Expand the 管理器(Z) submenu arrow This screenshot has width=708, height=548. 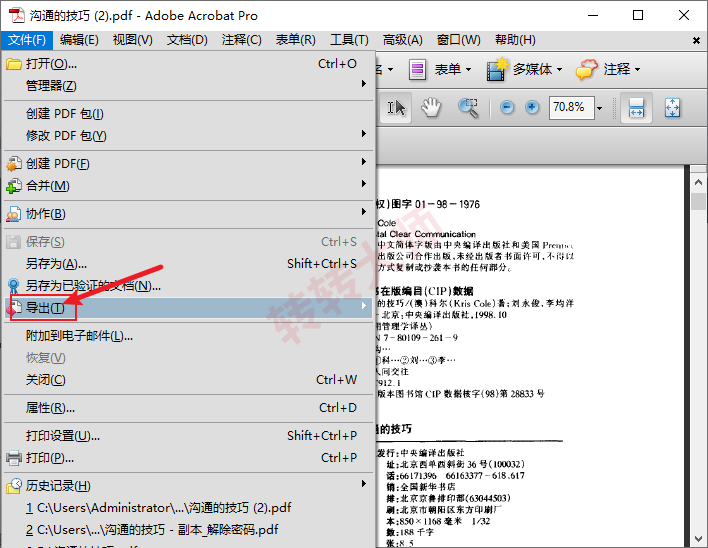363,84
